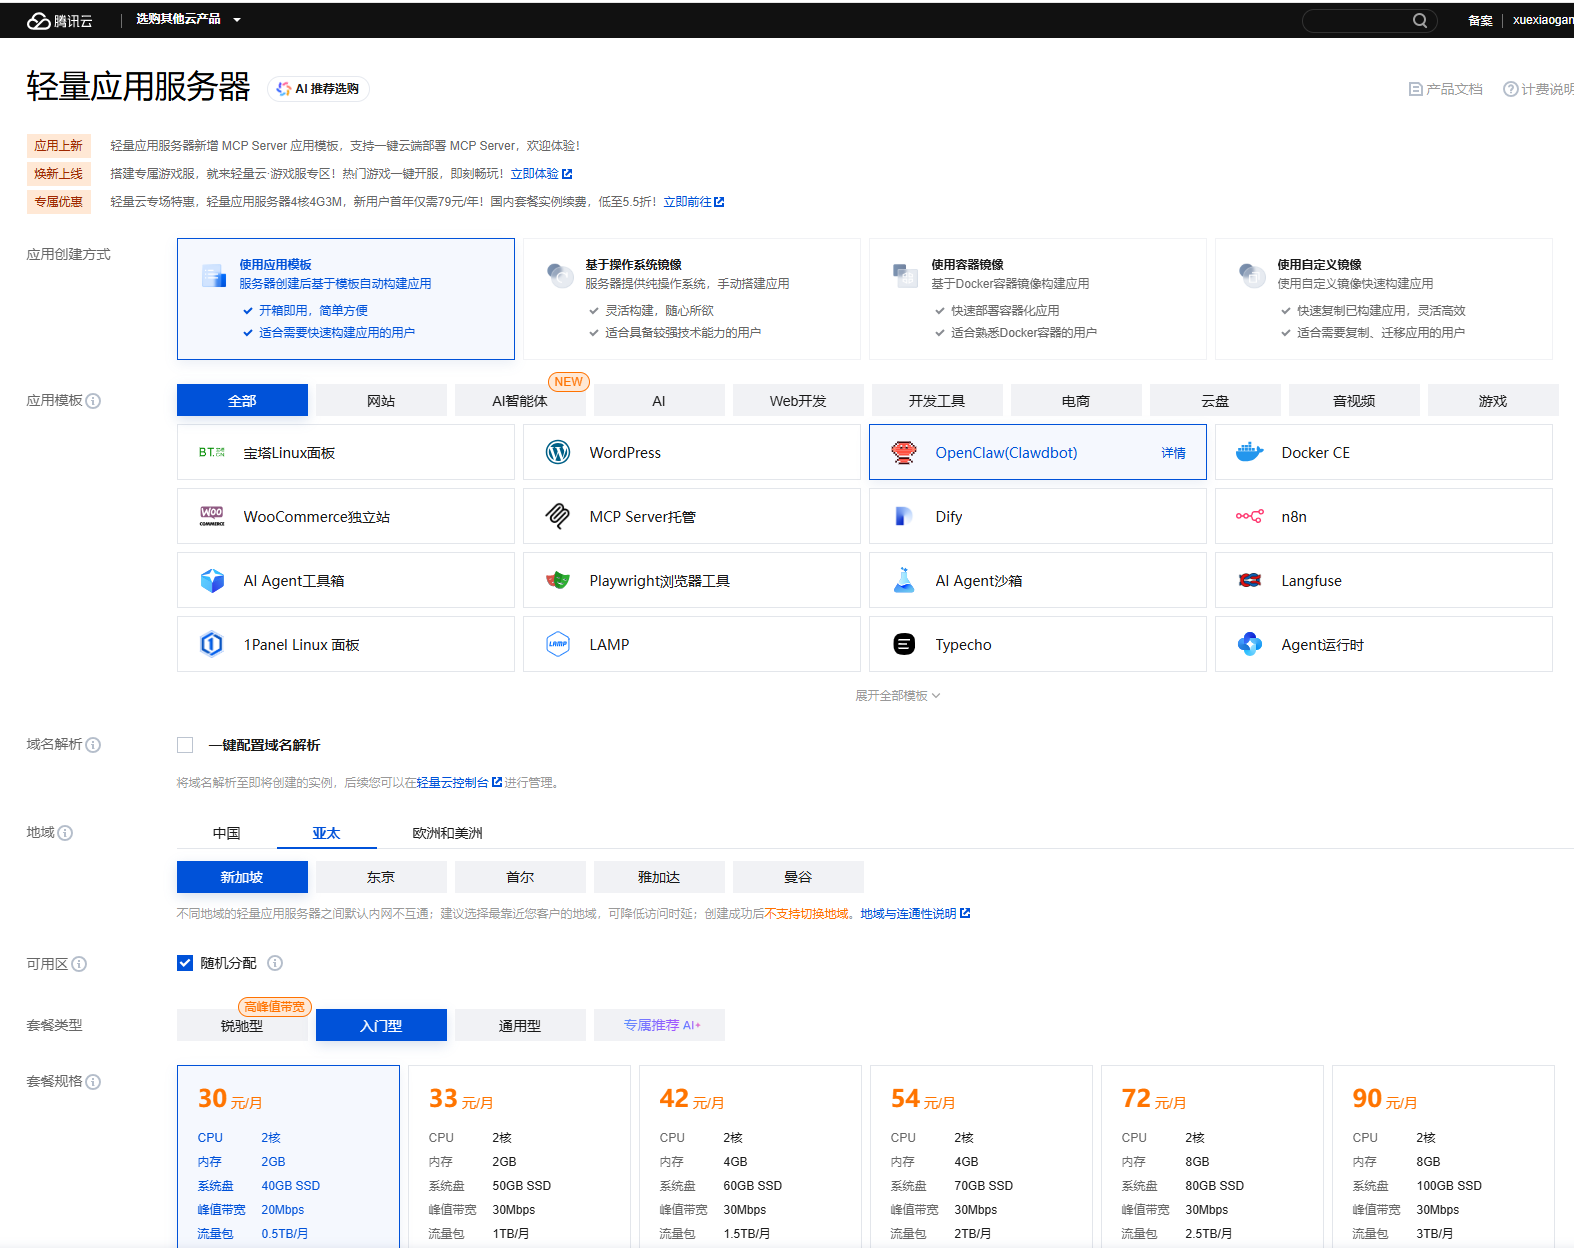Open the 备案 header link
The width and height of the screenshot is (1574, 1248).
click(1480, 20)
